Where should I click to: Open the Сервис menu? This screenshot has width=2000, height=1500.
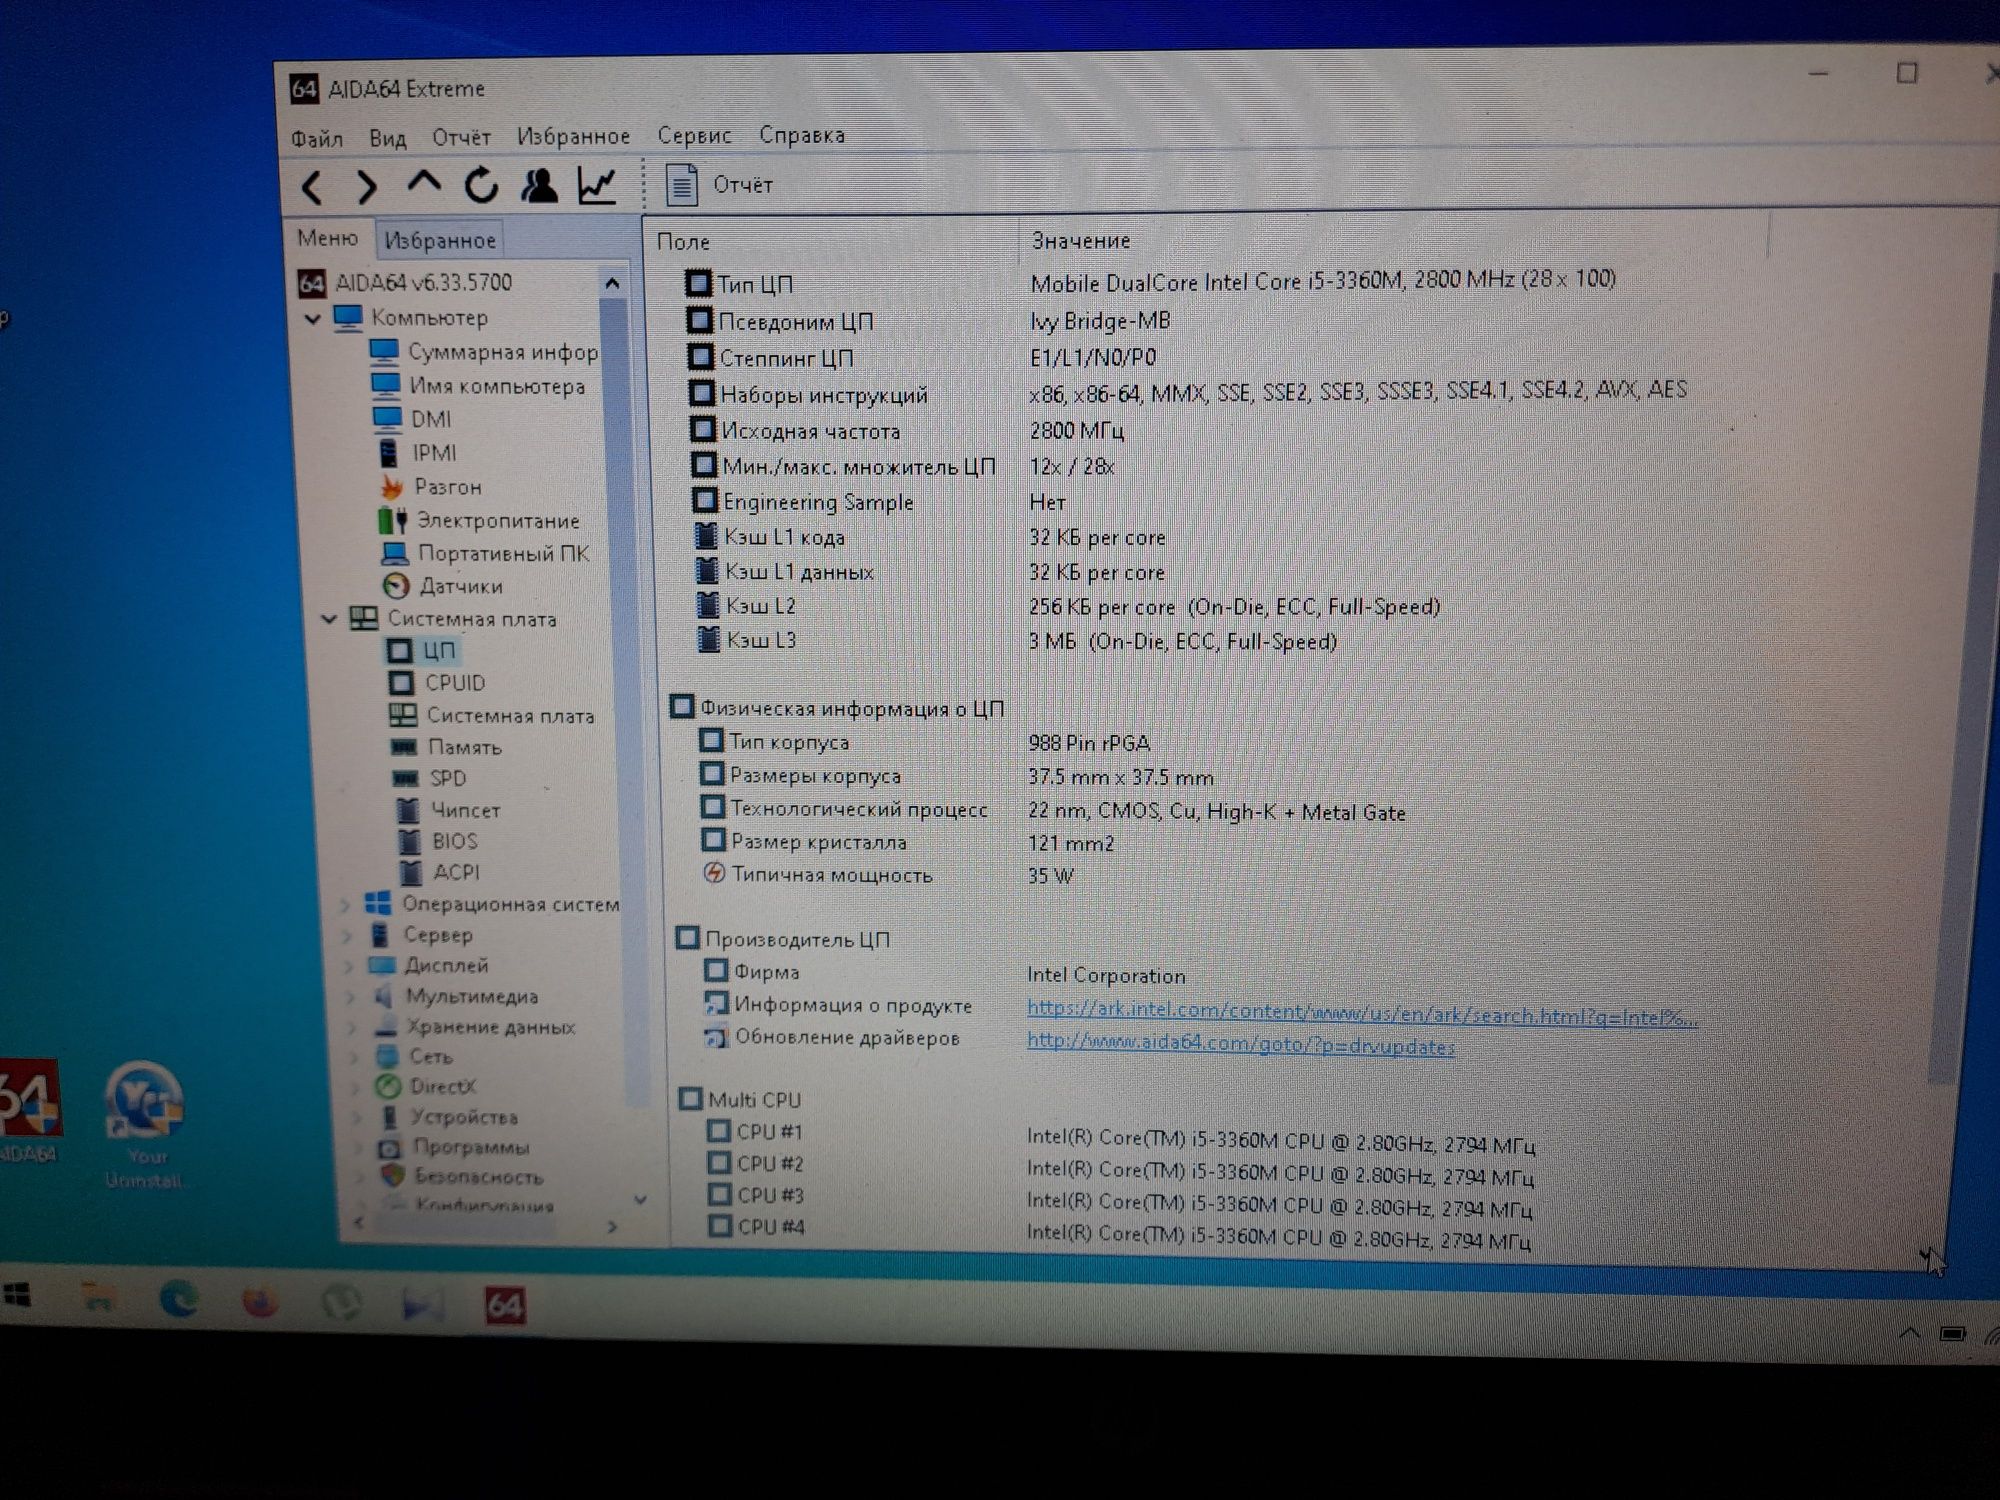[x=694, y=135]
